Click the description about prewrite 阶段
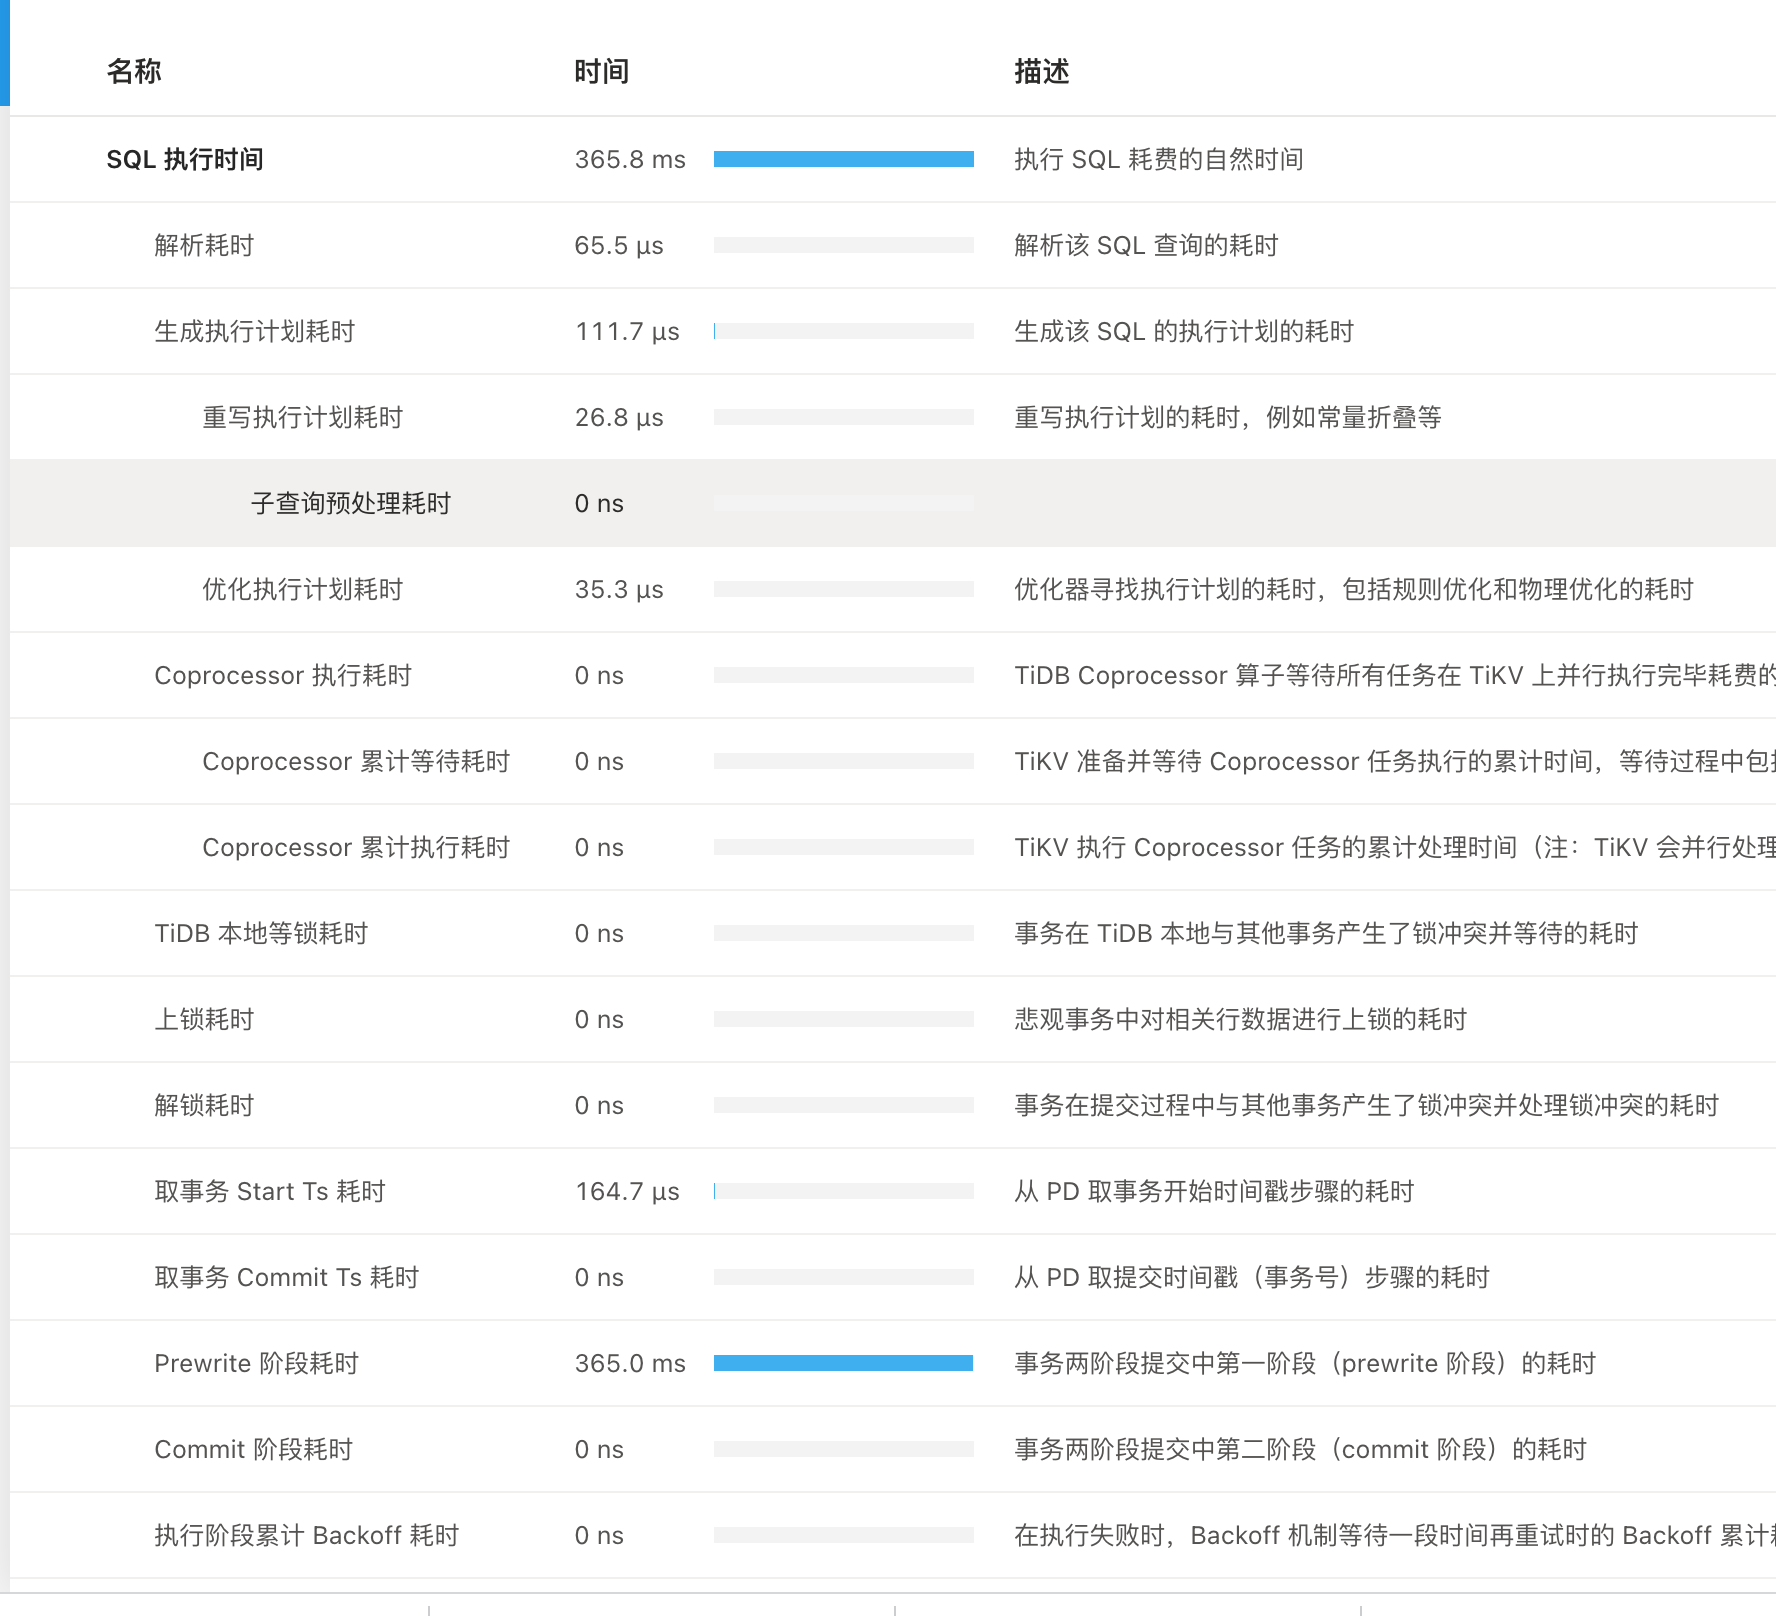The height and width of the screenshot is (1616, 1776). (1305, 1364)
